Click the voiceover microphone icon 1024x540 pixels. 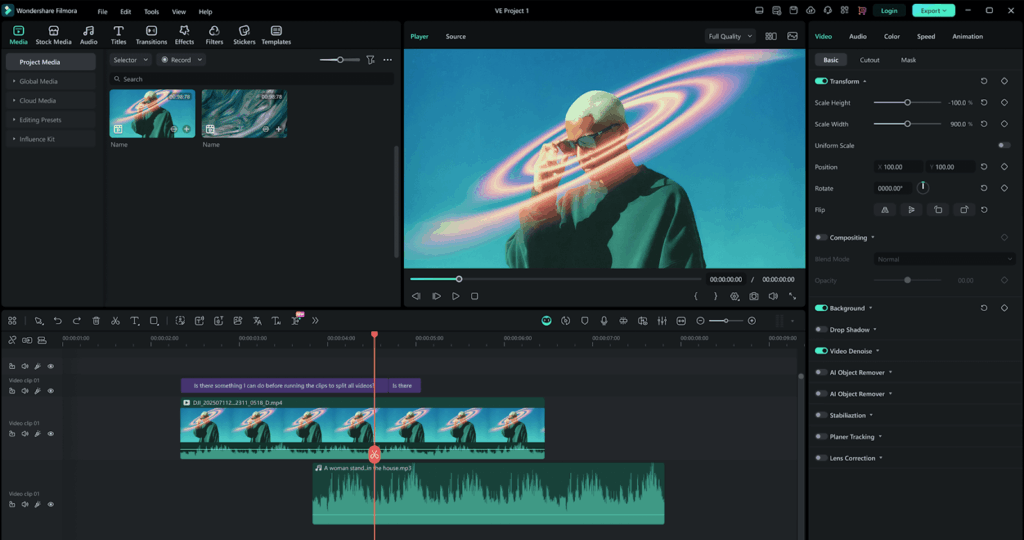(604, 321)
